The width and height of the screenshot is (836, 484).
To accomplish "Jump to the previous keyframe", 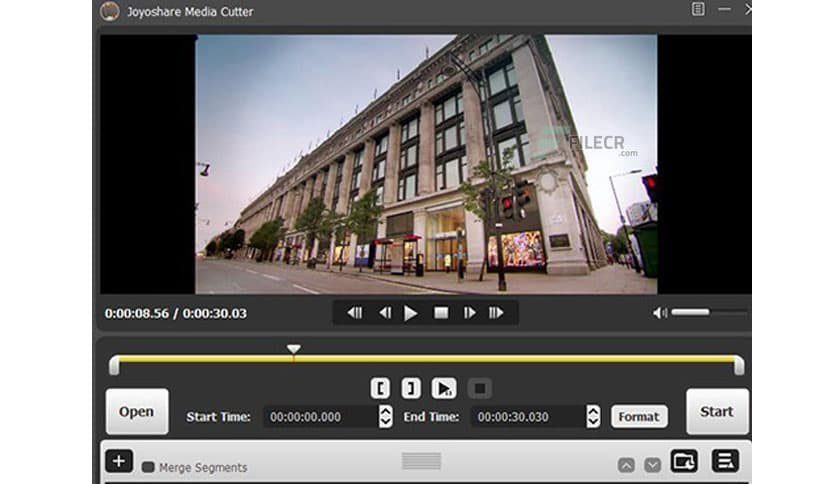I will (x=355, y=313).
